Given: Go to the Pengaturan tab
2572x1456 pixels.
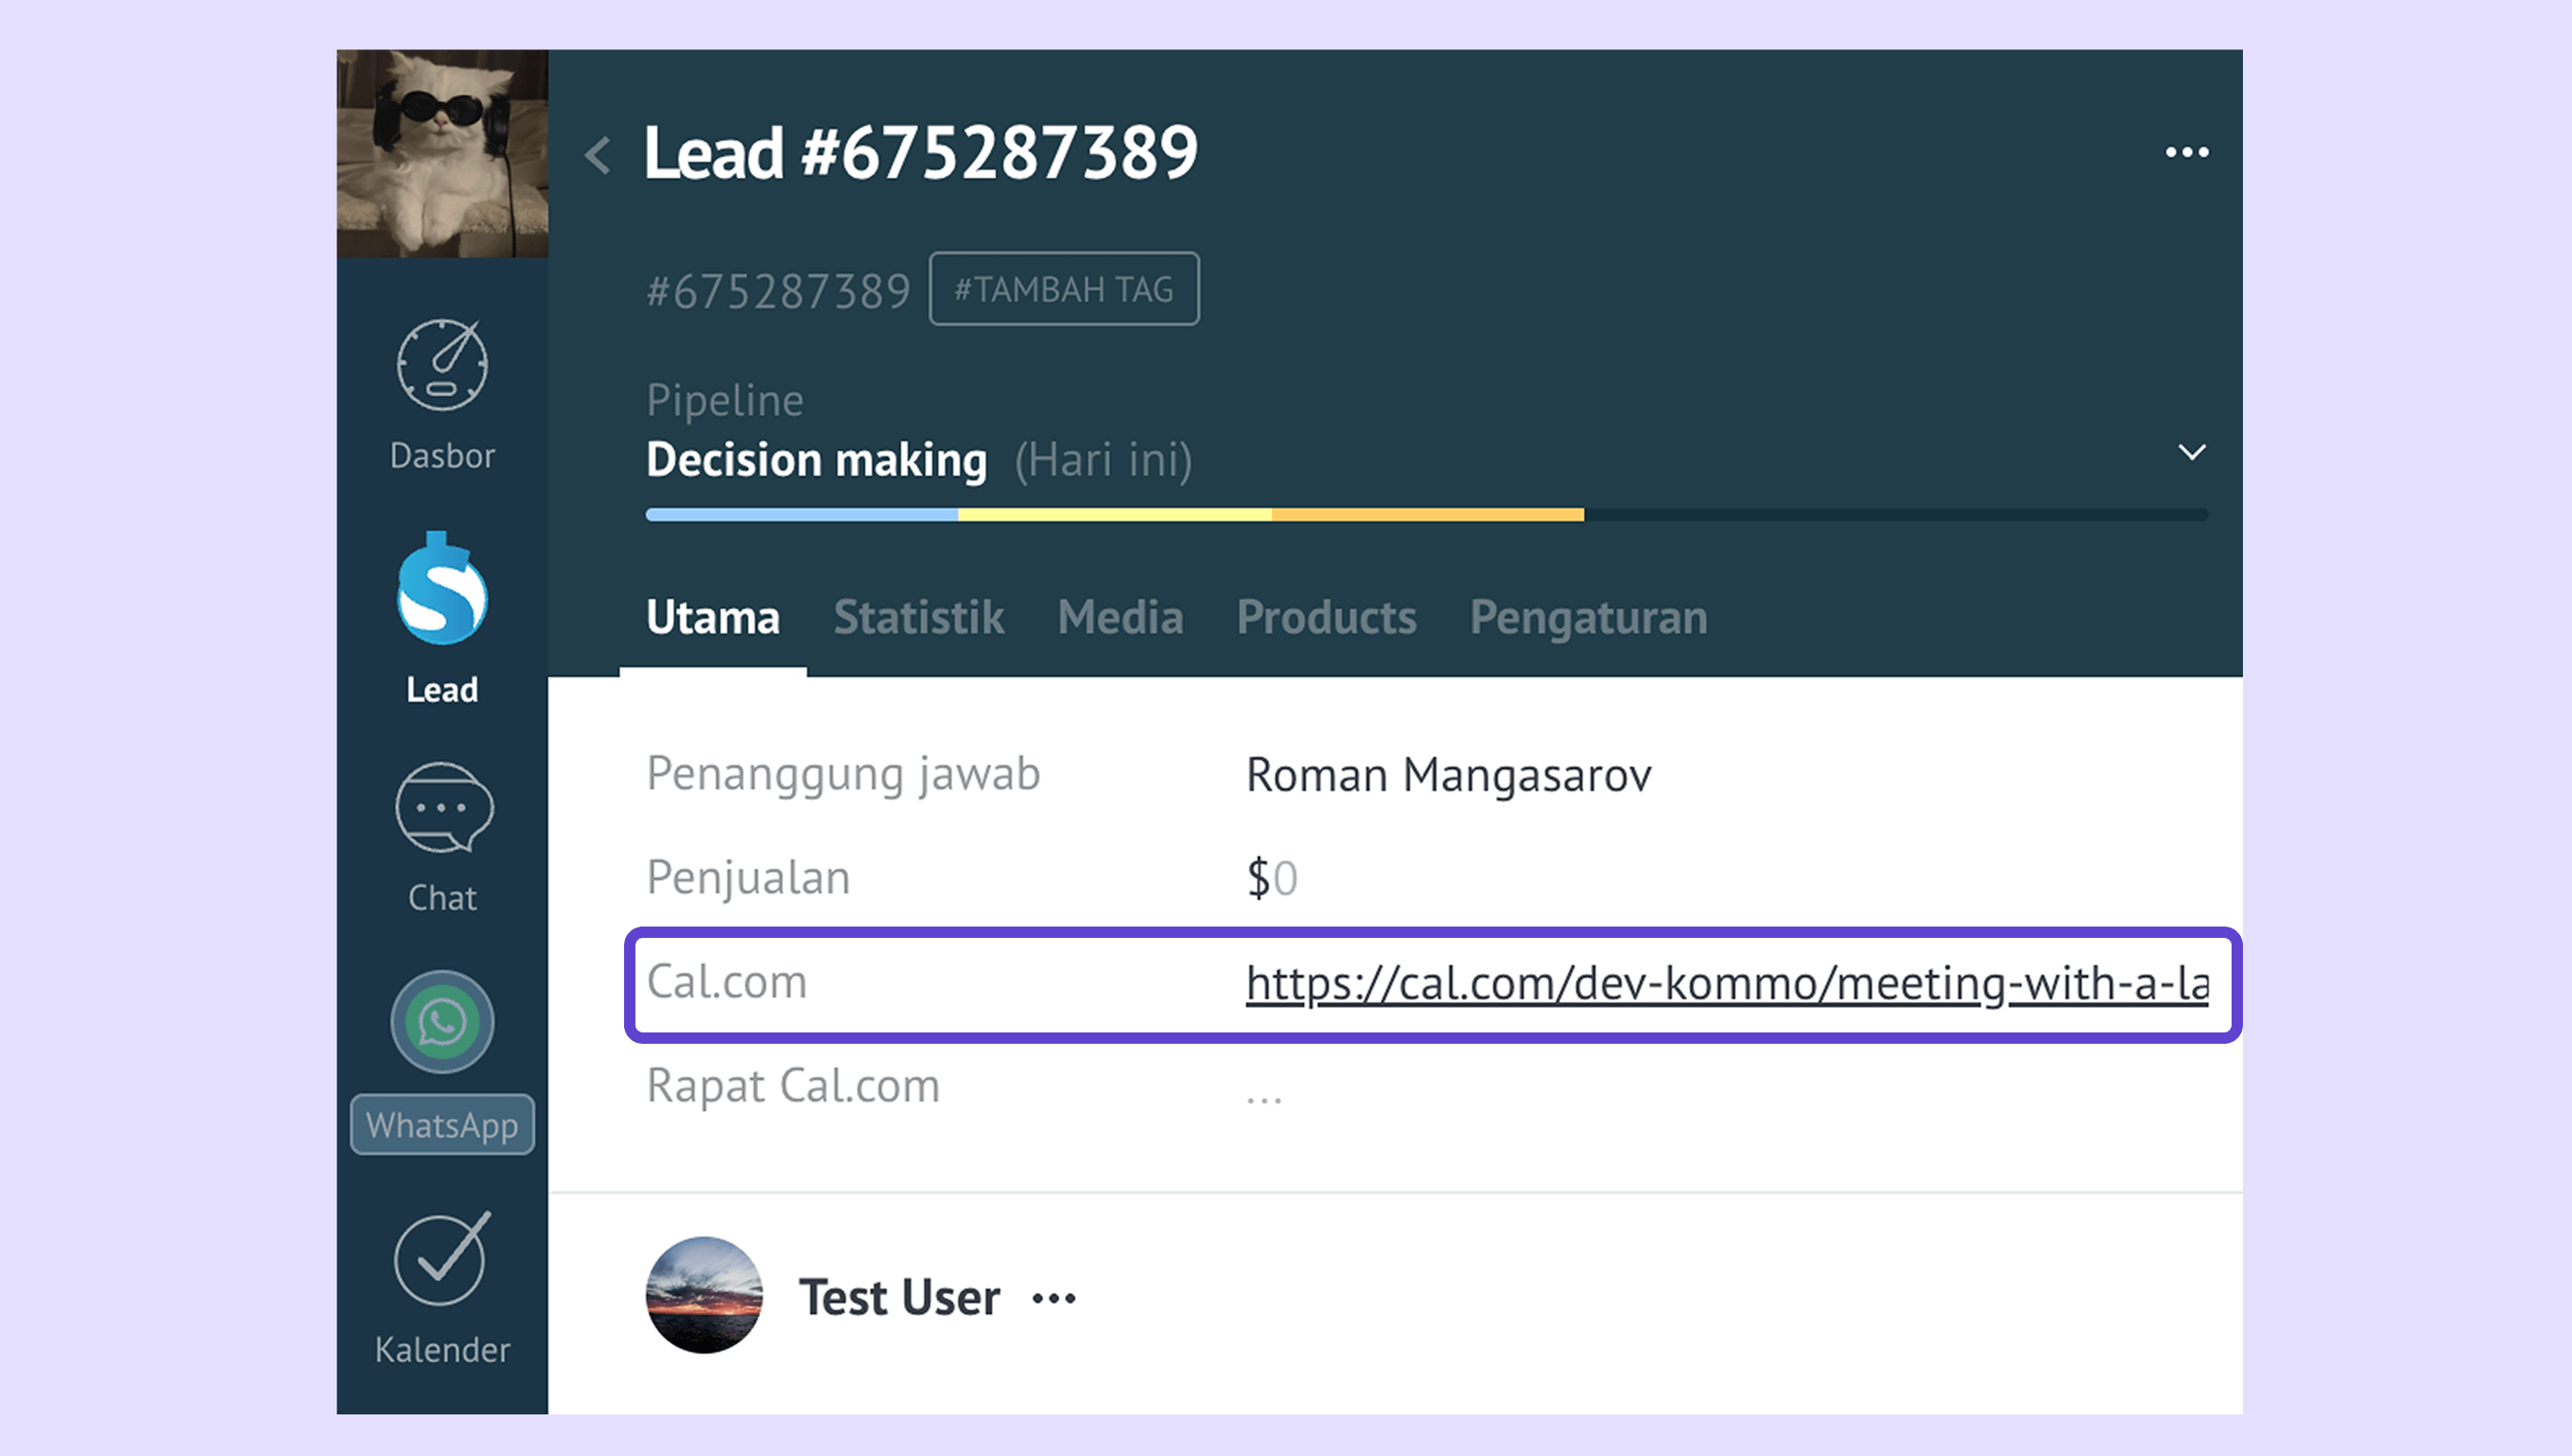Looking at the screenshot, I should 1588,617.
